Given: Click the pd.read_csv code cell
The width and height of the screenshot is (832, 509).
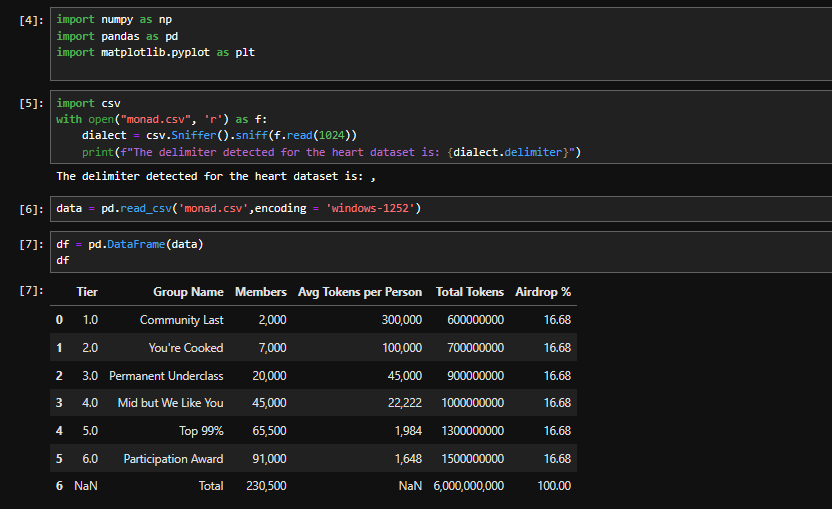Looking at the screenshot, I should (x=441, y=209).
